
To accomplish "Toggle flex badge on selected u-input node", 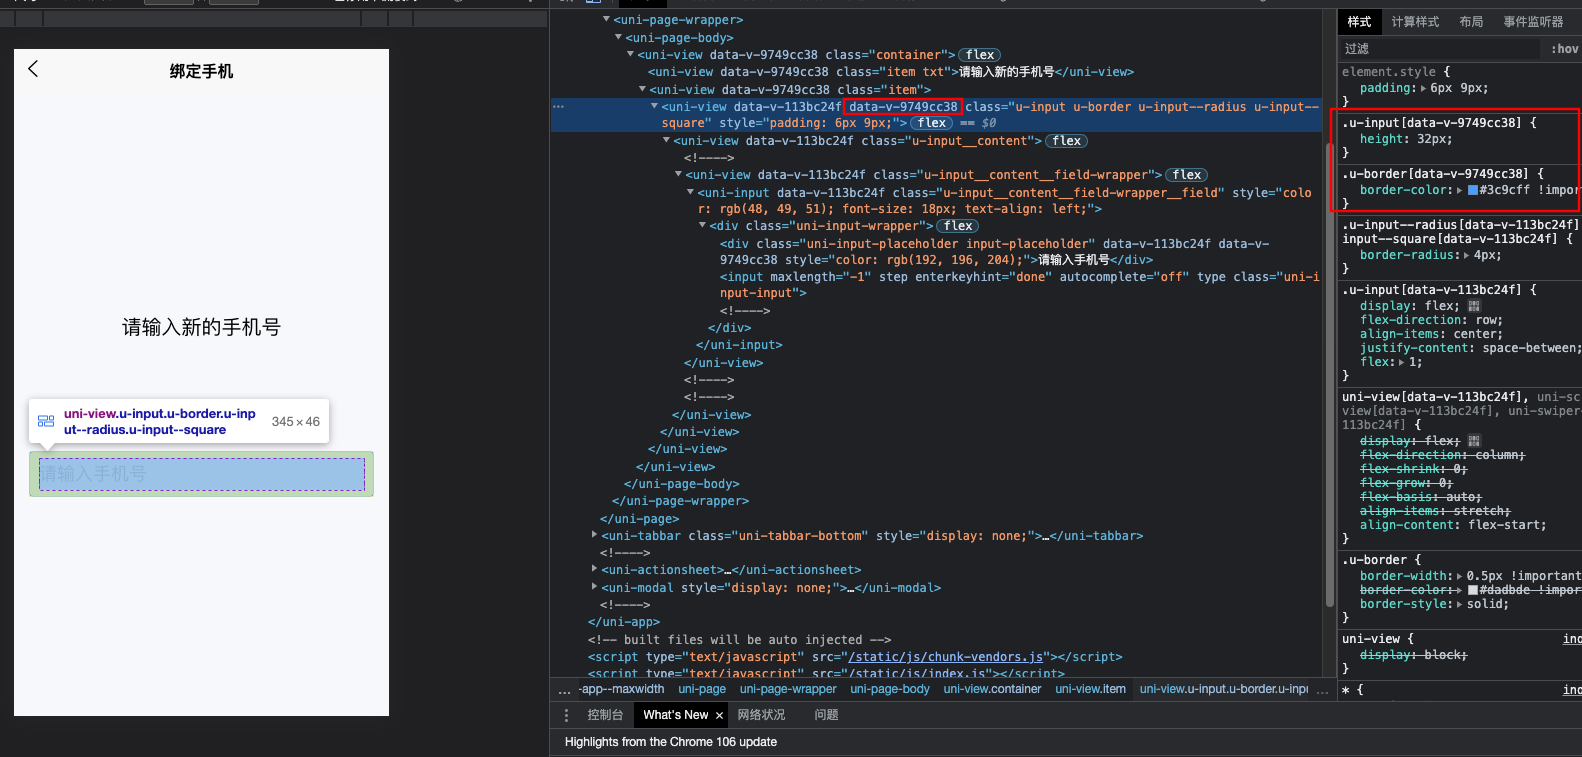I will point(932,123).
